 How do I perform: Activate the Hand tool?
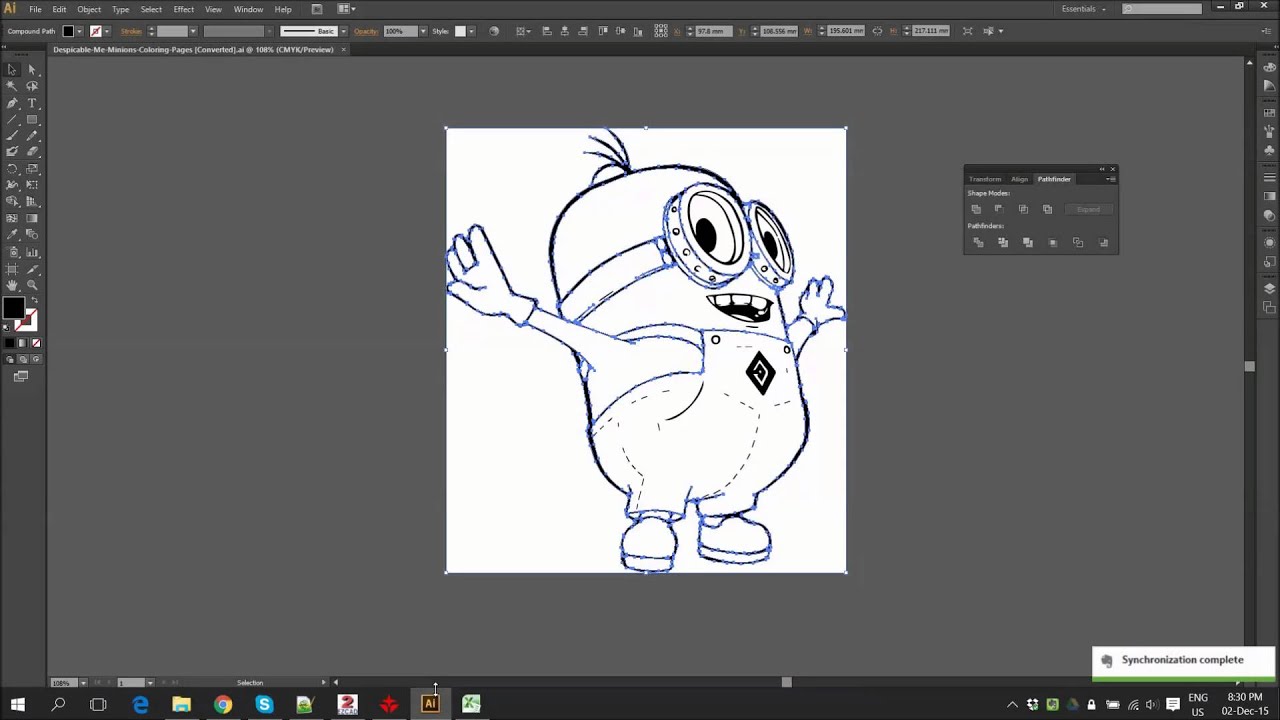coord(12,285)
